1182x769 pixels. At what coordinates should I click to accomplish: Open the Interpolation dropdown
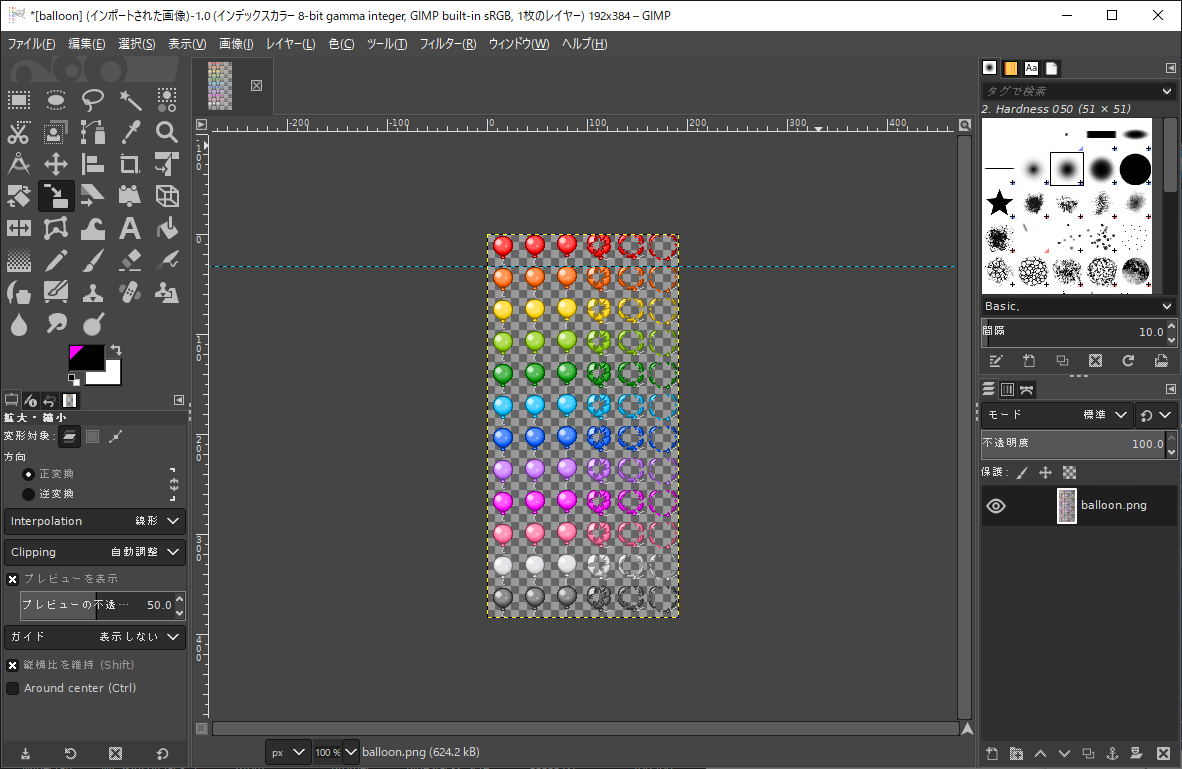(x=95, y=521)
